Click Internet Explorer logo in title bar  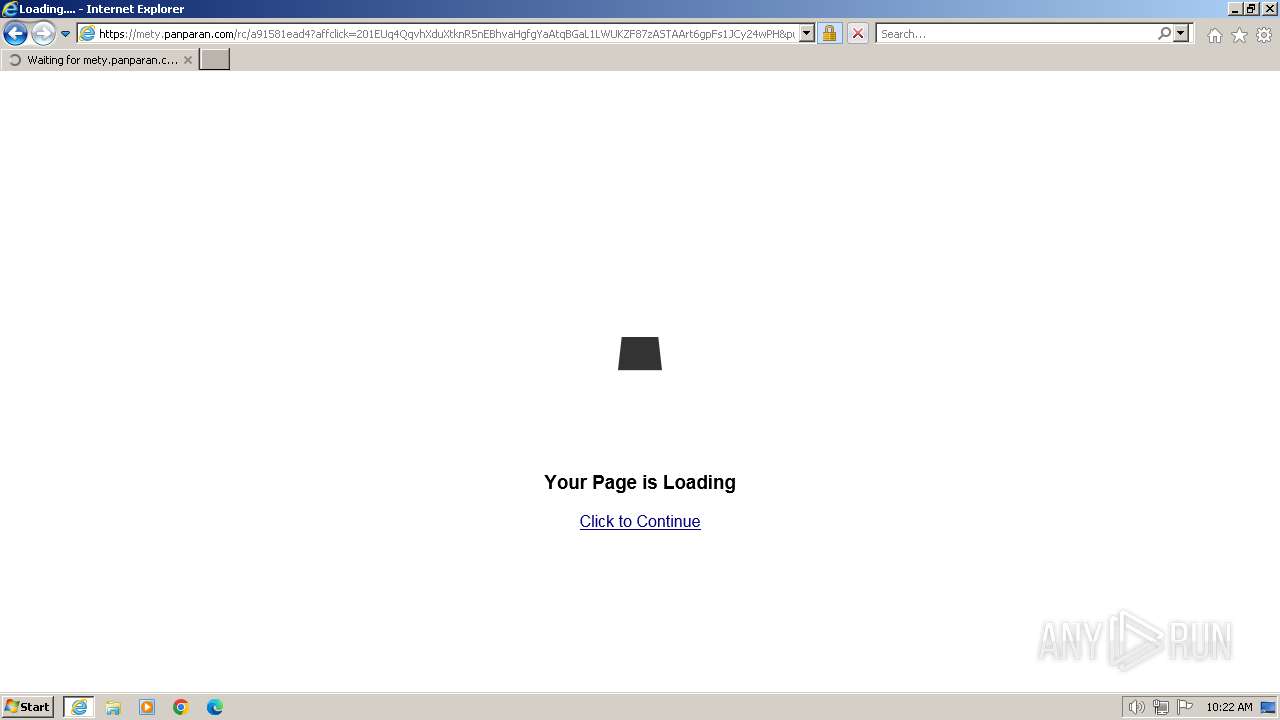coord(10,9)
